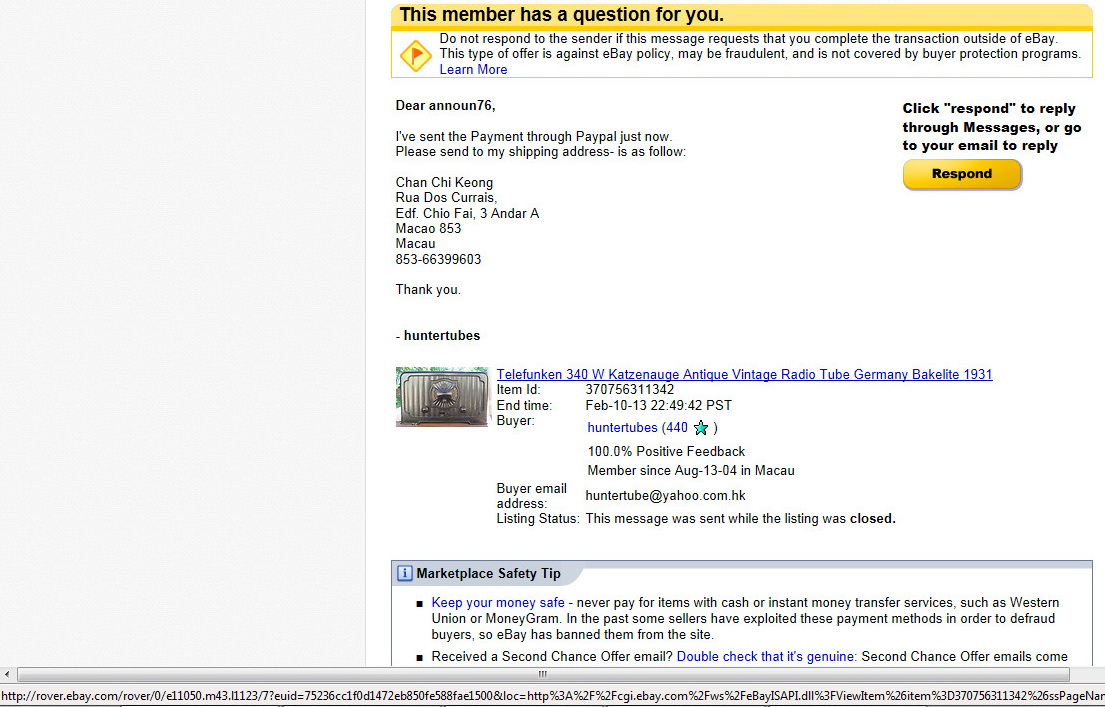The image size is (1105, 707).
Task: Open the Keep your money safe link
Action: (x=497, y=603)
